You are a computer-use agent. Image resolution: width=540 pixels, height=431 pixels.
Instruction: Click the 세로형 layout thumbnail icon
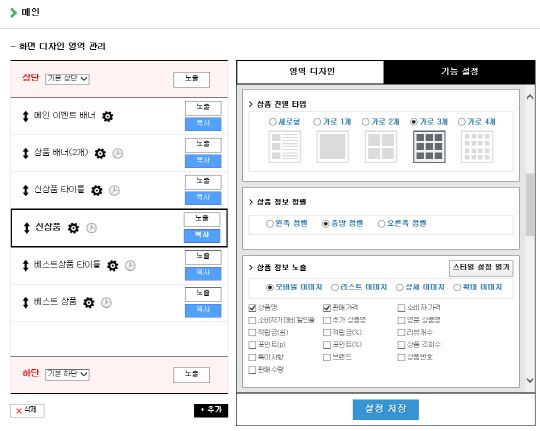[x=284, y=146]
